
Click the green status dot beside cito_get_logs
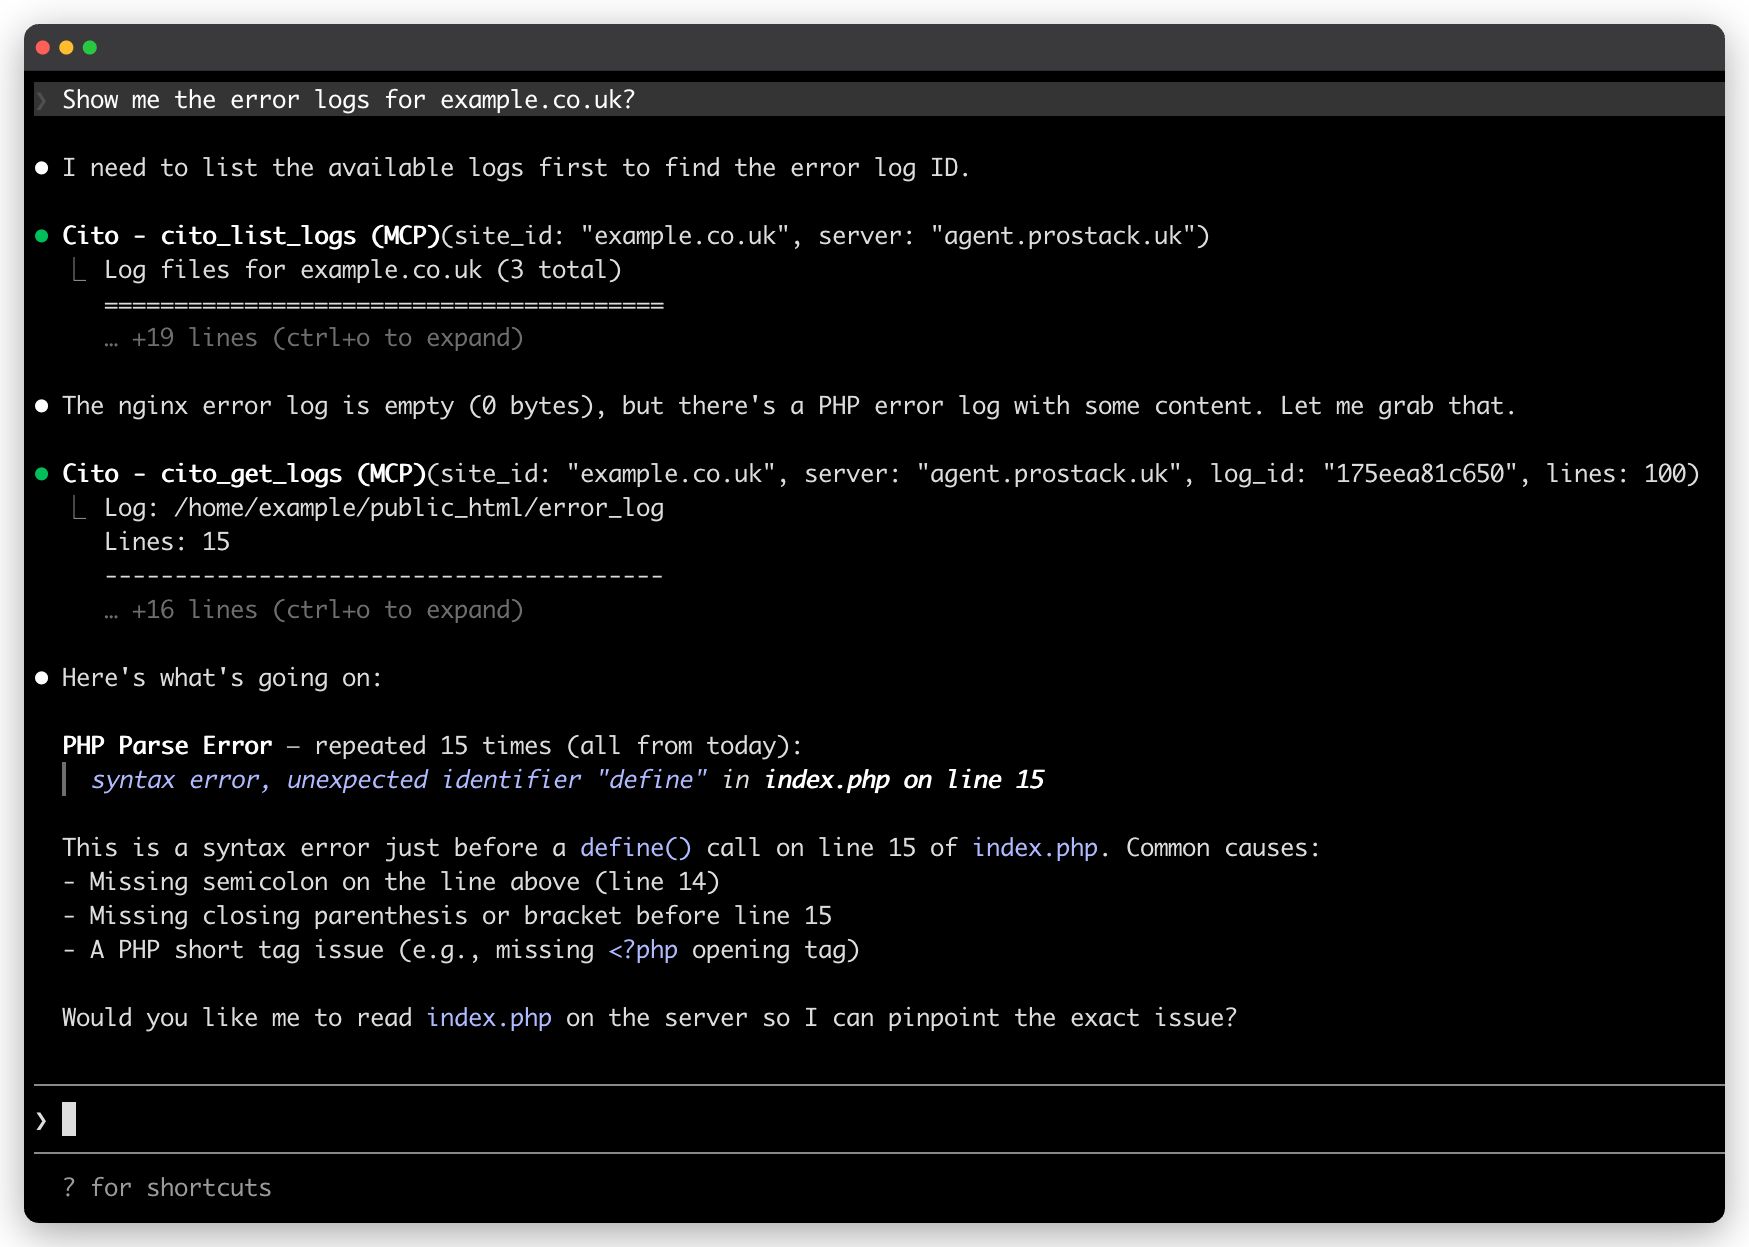click(x=41, y=474)
